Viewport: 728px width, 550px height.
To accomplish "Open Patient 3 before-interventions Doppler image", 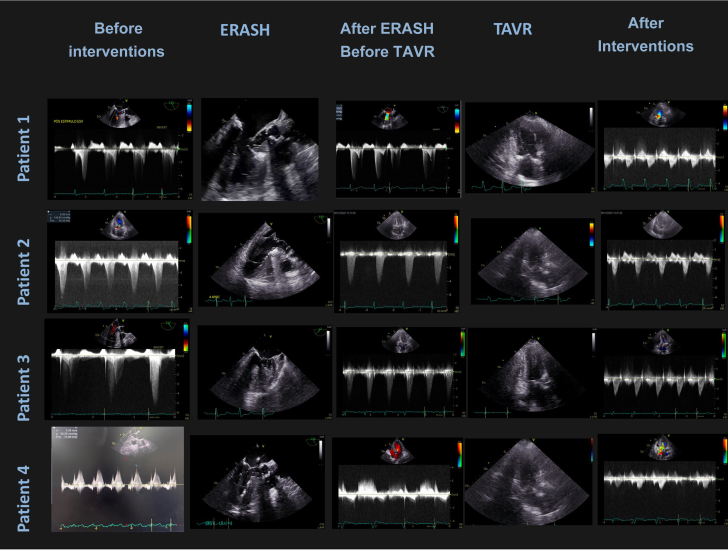I will click(x=117, y=369).
